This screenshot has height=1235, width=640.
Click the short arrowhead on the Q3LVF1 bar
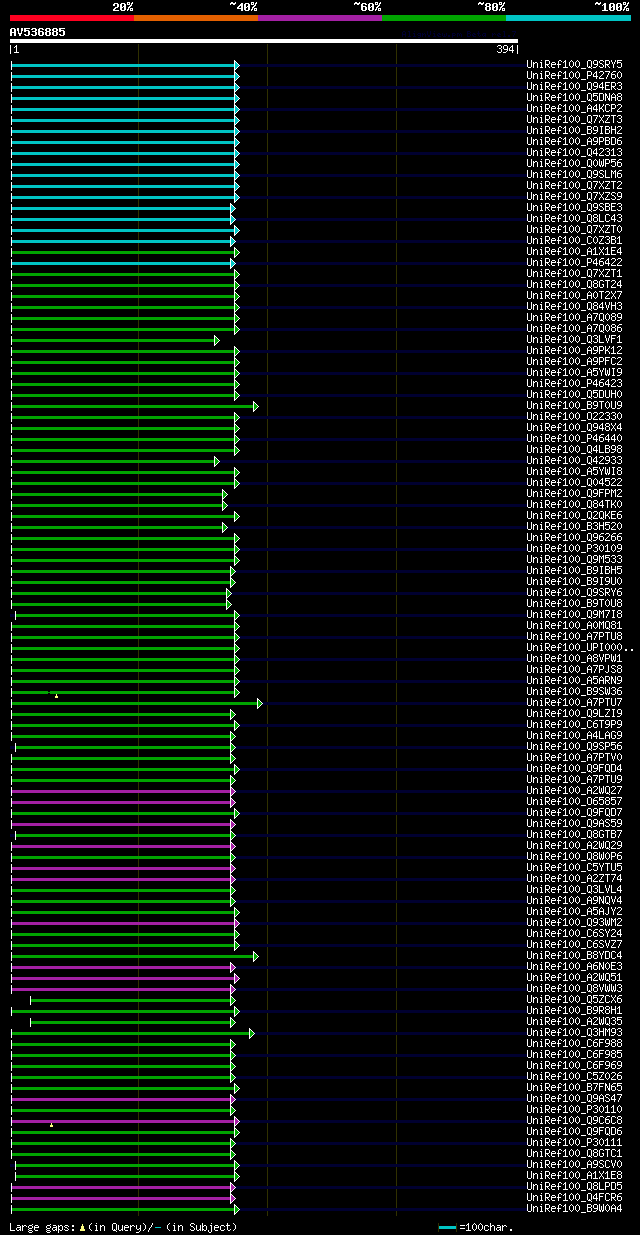click(216, 340)
